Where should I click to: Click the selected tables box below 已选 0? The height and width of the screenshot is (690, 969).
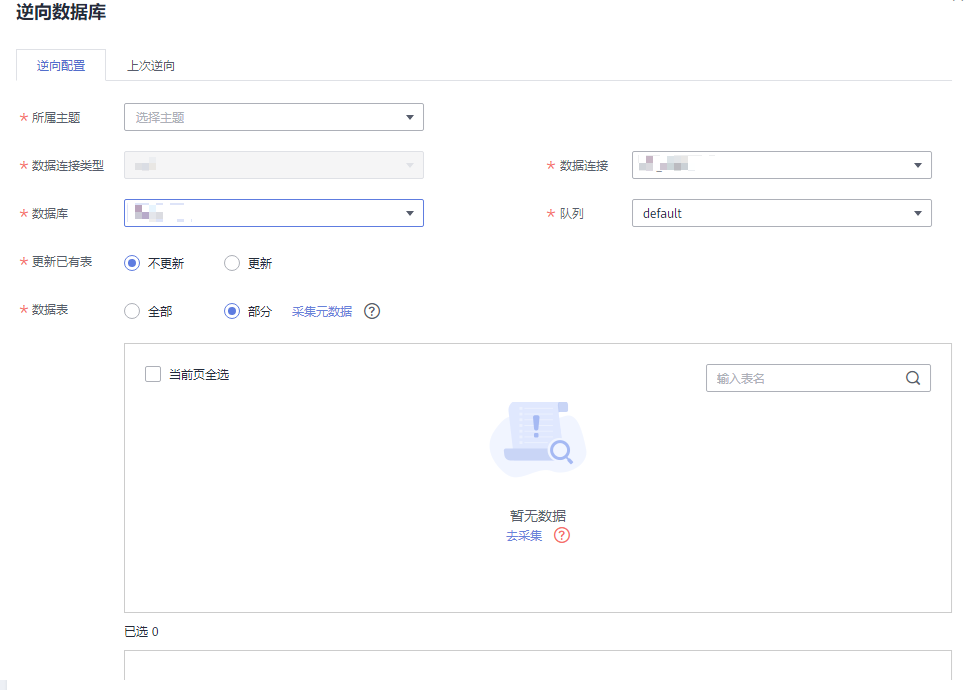[537, 667]
